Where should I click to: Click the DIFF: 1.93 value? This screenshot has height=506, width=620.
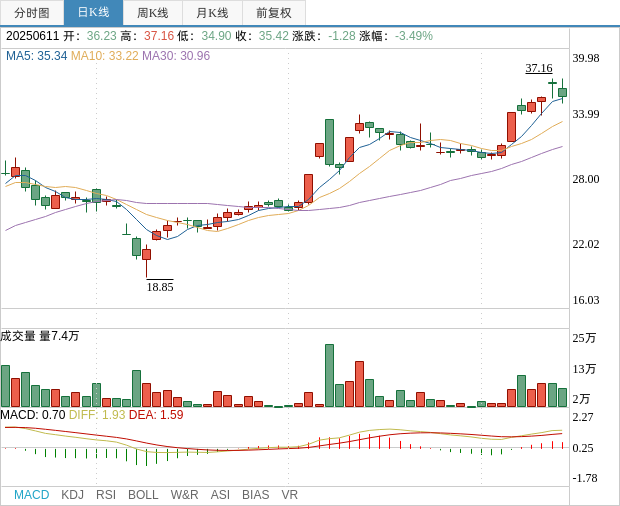click(x=97, y=415)
